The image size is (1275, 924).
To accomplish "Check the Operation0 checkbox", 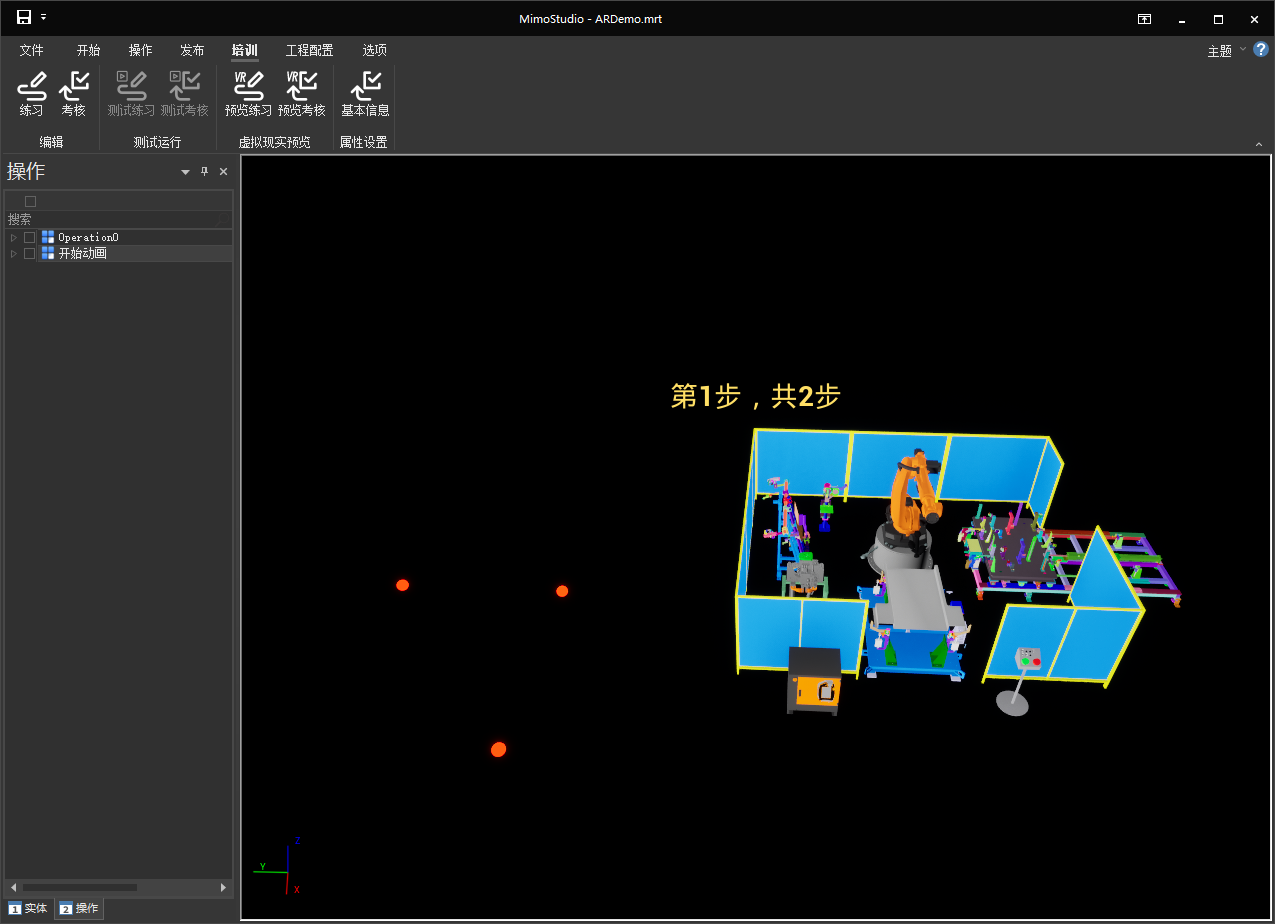I will 30,238.
